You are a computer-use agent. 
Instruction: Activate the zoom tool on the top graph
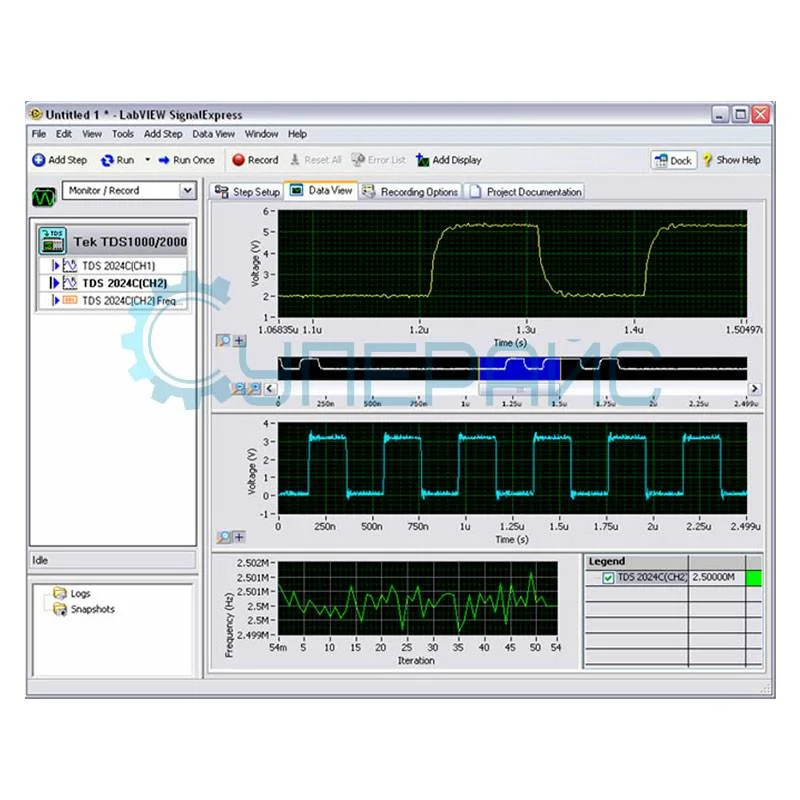224,340
